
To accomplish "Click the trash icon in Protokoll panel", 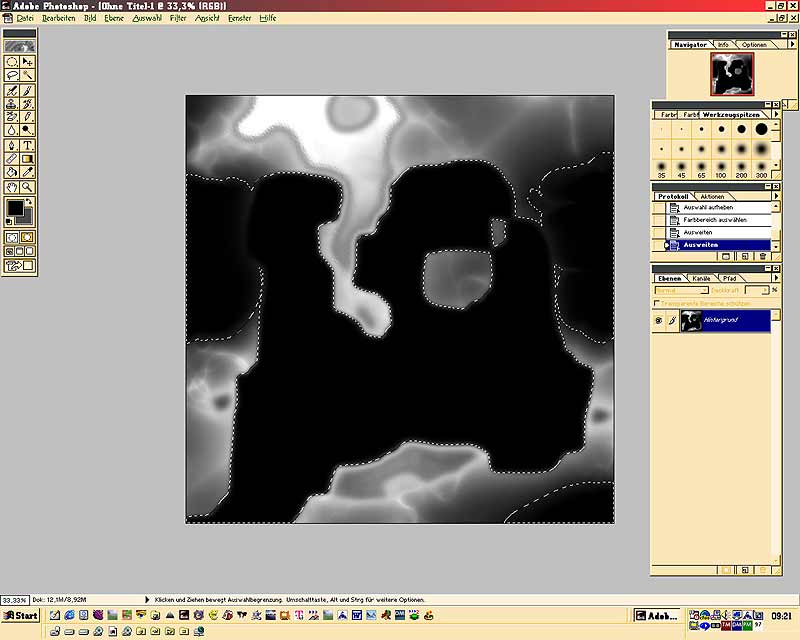I will pyautogui.click(x=762, y=256).
